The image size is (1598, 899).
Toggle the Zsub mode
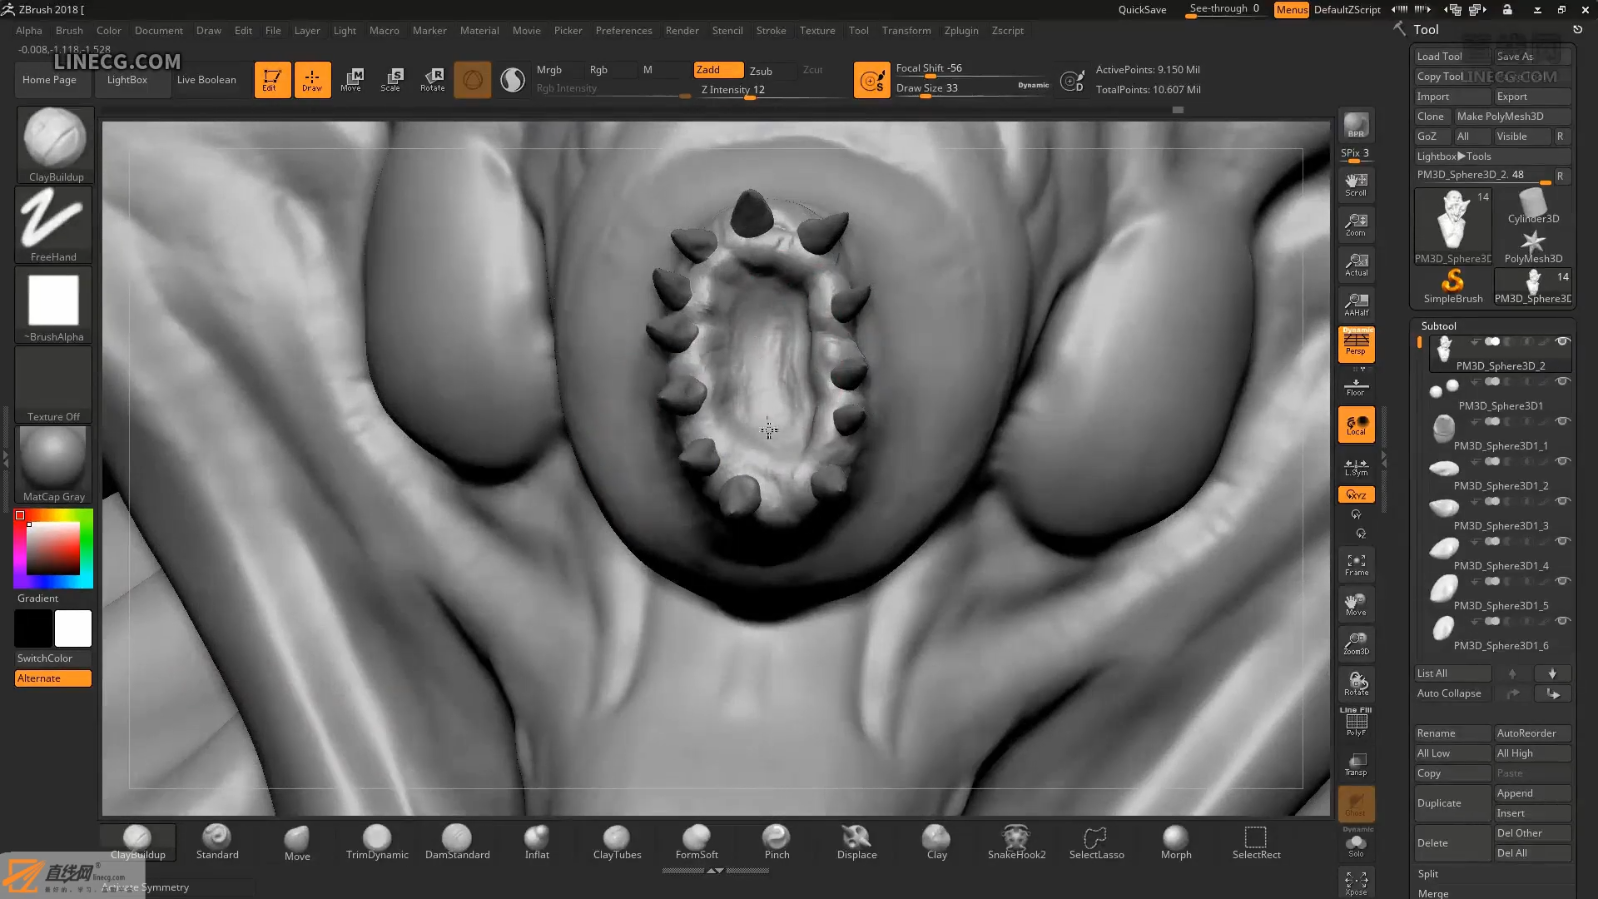[761, 71]
